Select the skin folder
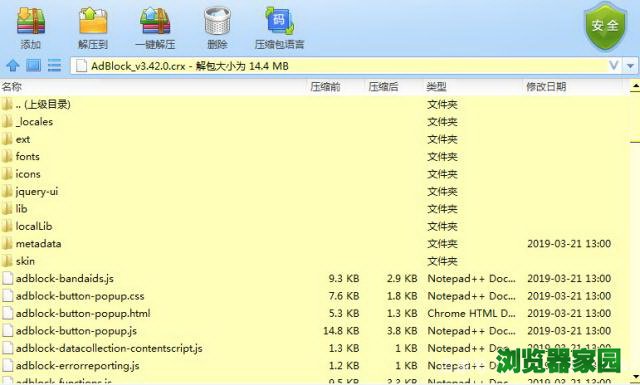The image size is (640, 385). click(314, 261)
